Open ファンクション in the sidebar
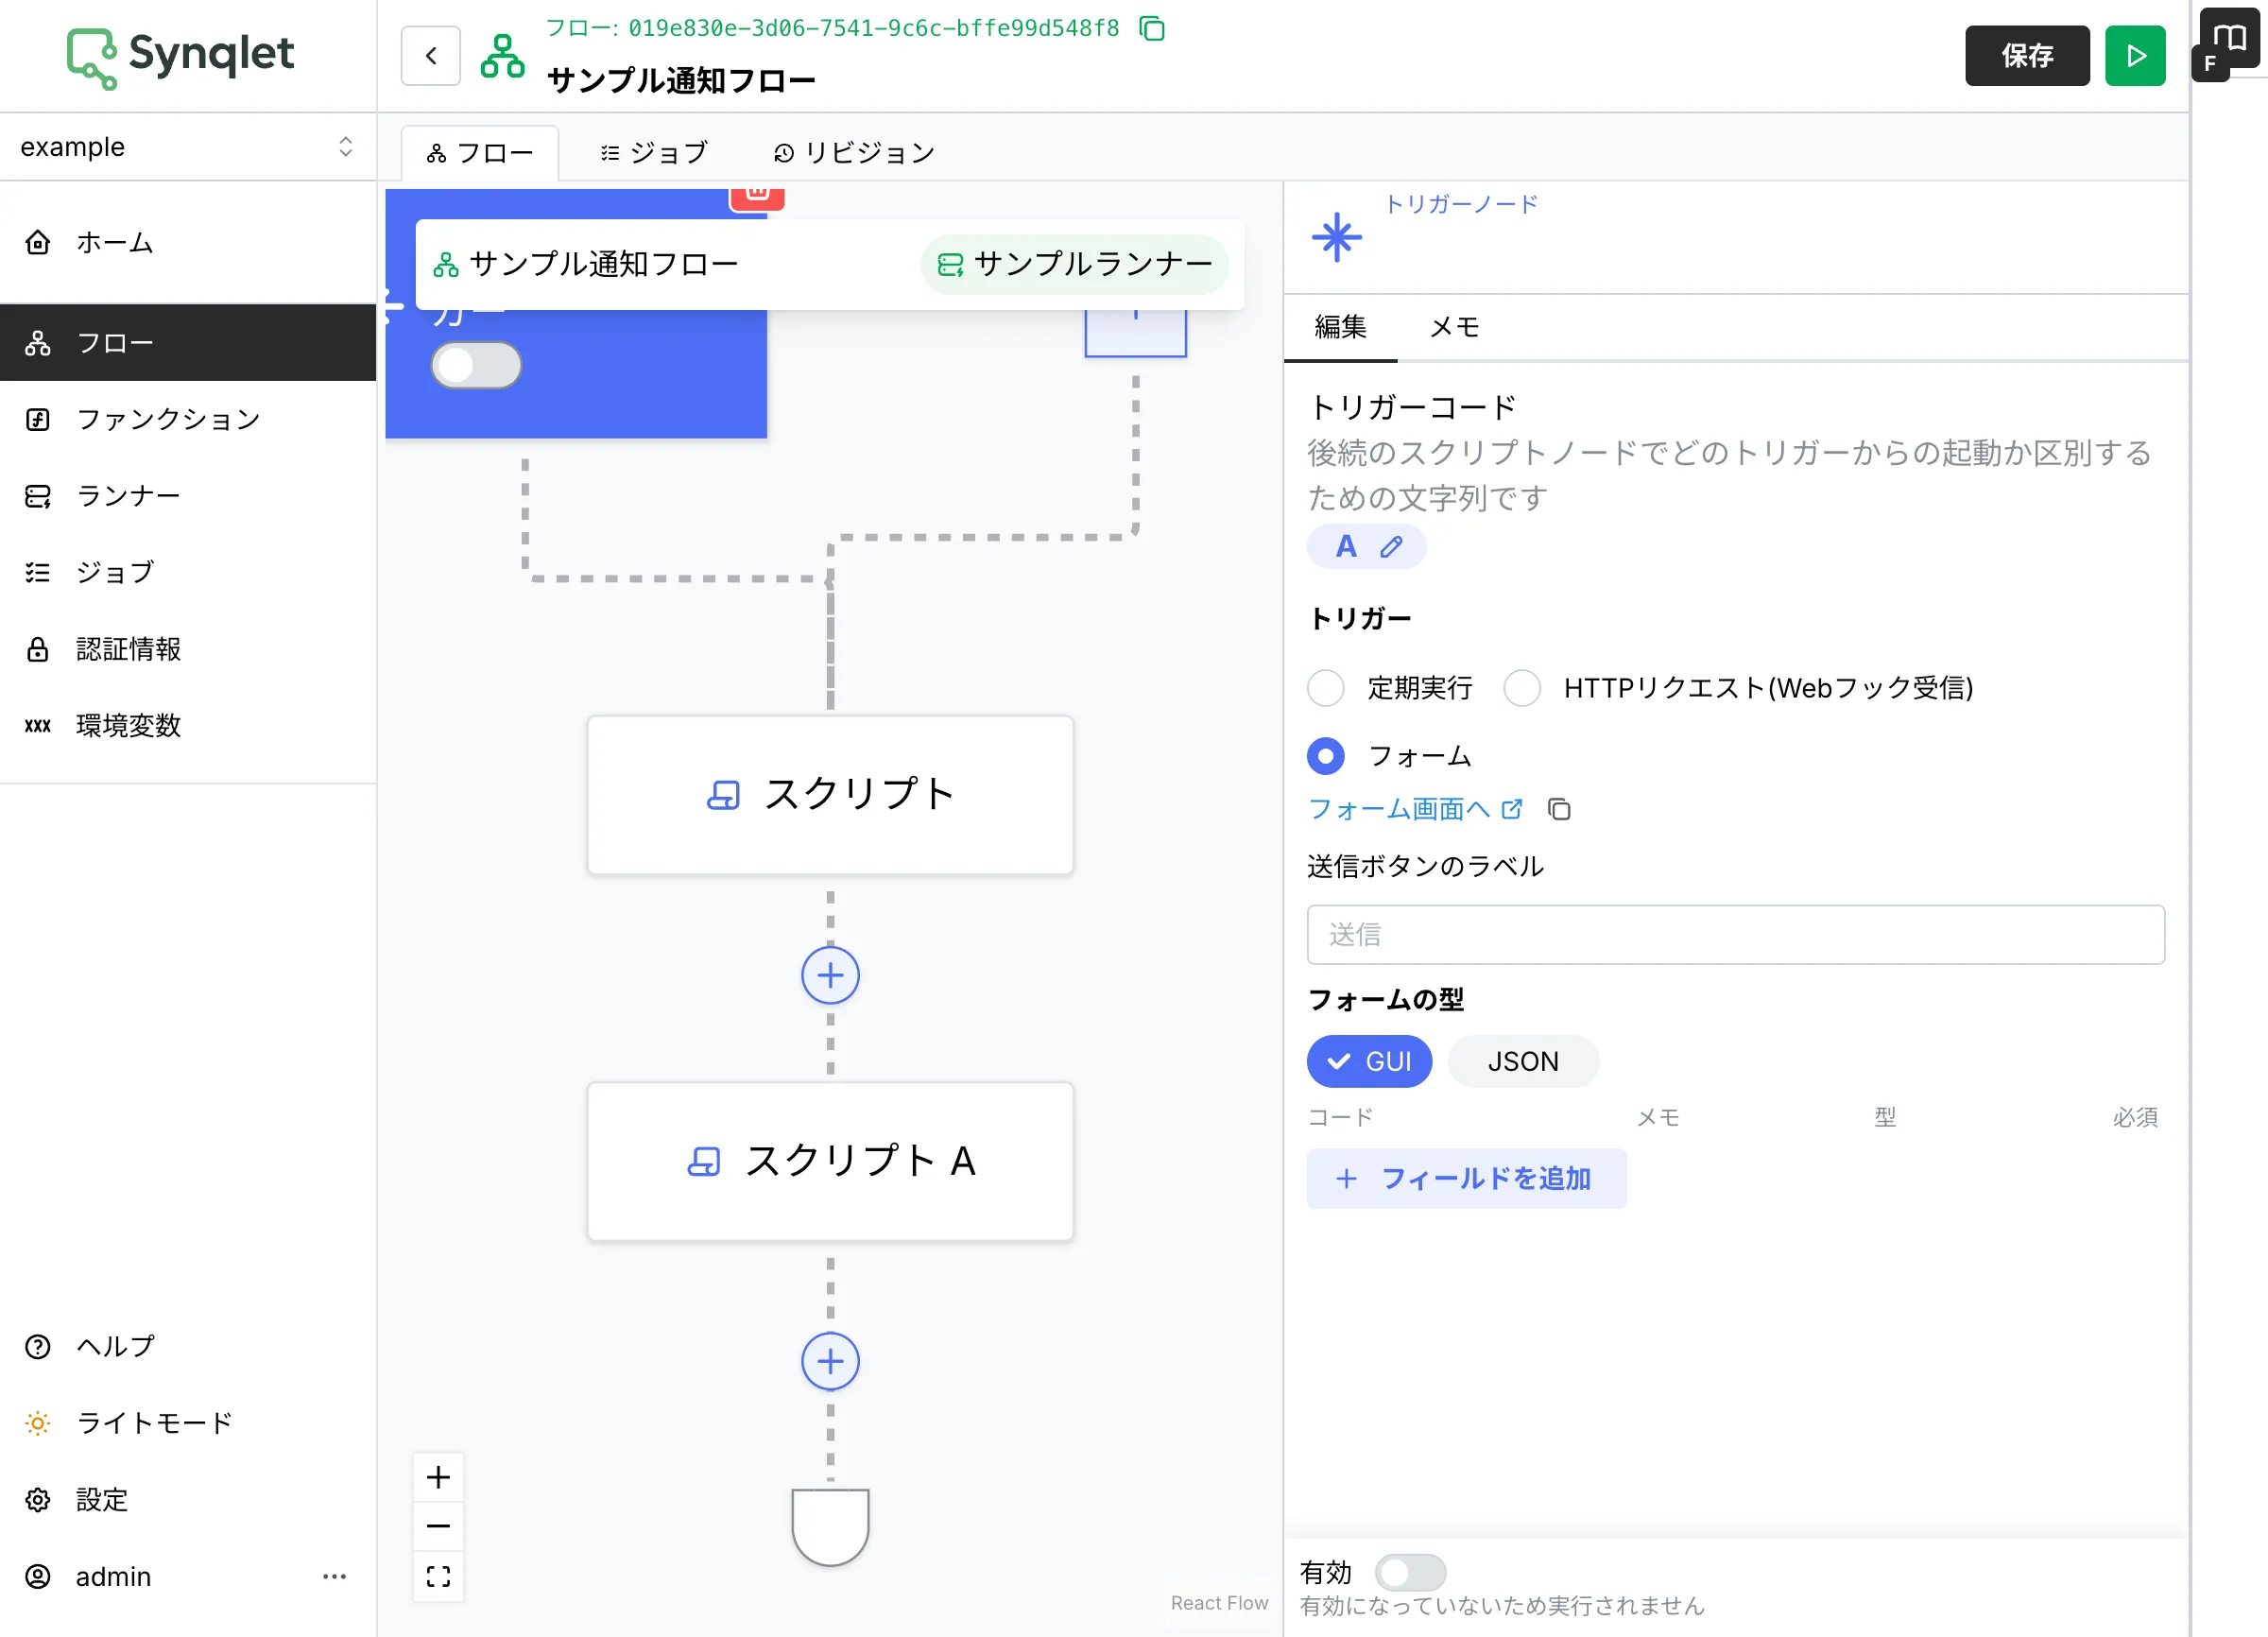2268x1637 pixels. [188, 419]
